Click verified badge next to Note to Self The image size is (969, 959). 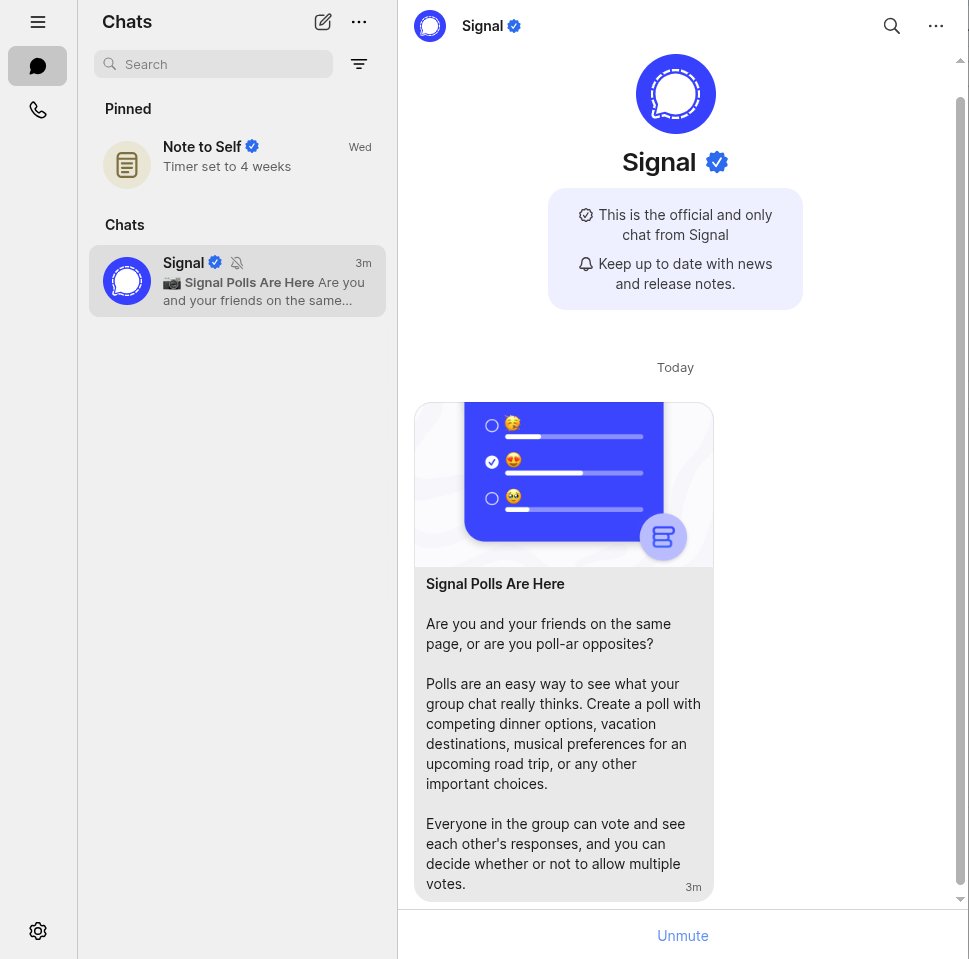click(x=252, y=146)
